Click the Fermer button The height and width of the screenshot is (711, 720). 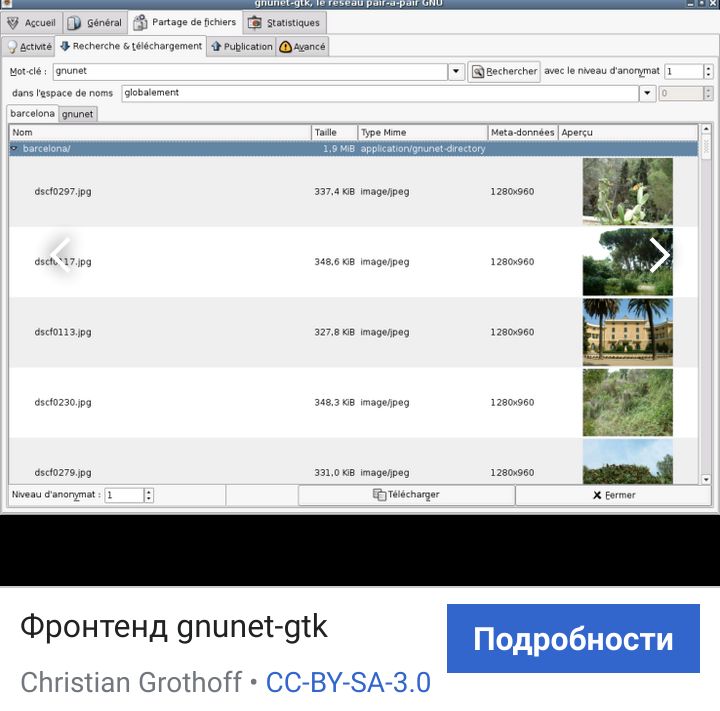pyautogui.click(x=613, y=495)
